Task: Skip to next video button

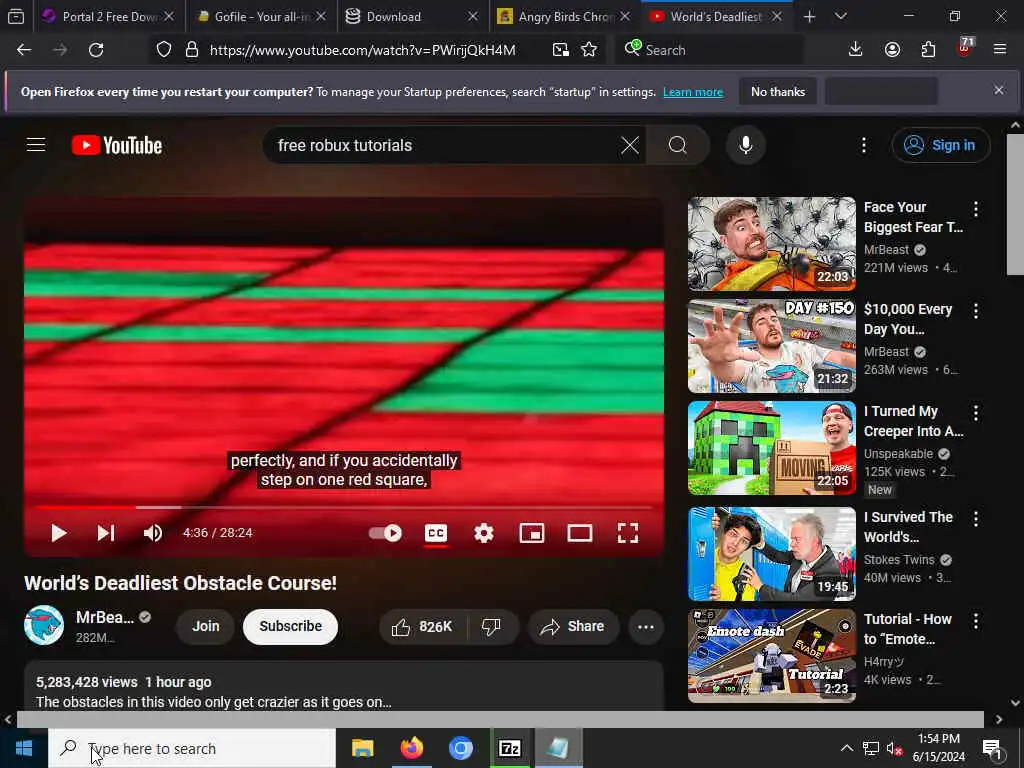Action: tap(106, 533)
